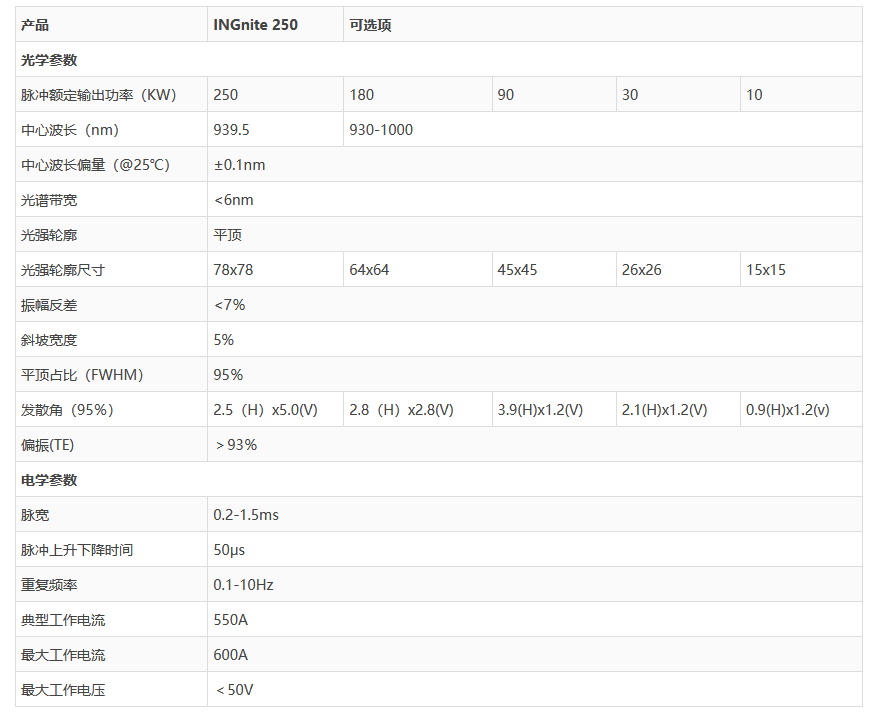Viewport: 879px width, 722px height.
Task: Click the 26x26 profile size cell
Action: 641,270
